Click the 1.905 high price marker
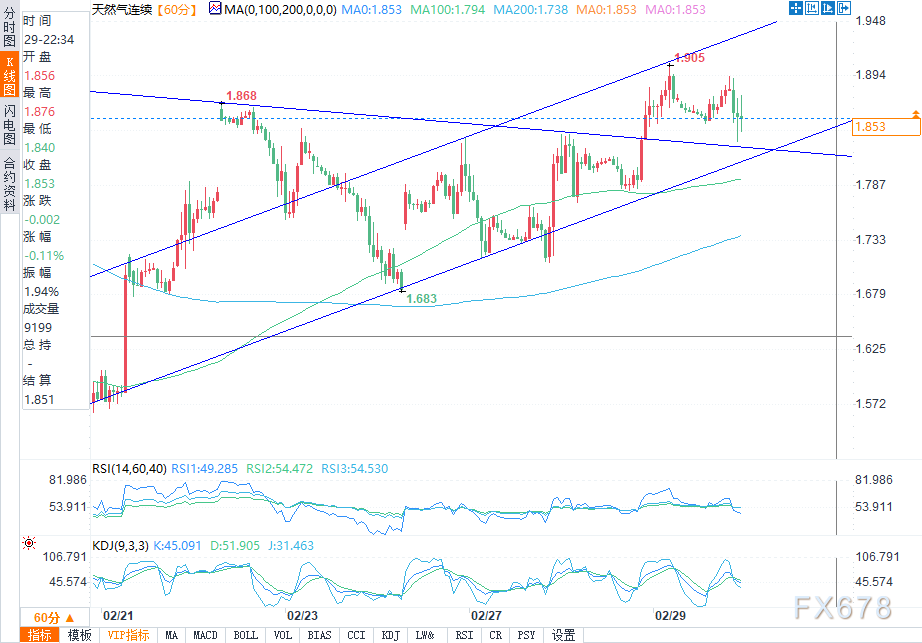The width and height of the screenshot is (922, 643). [x=689, y=58]
